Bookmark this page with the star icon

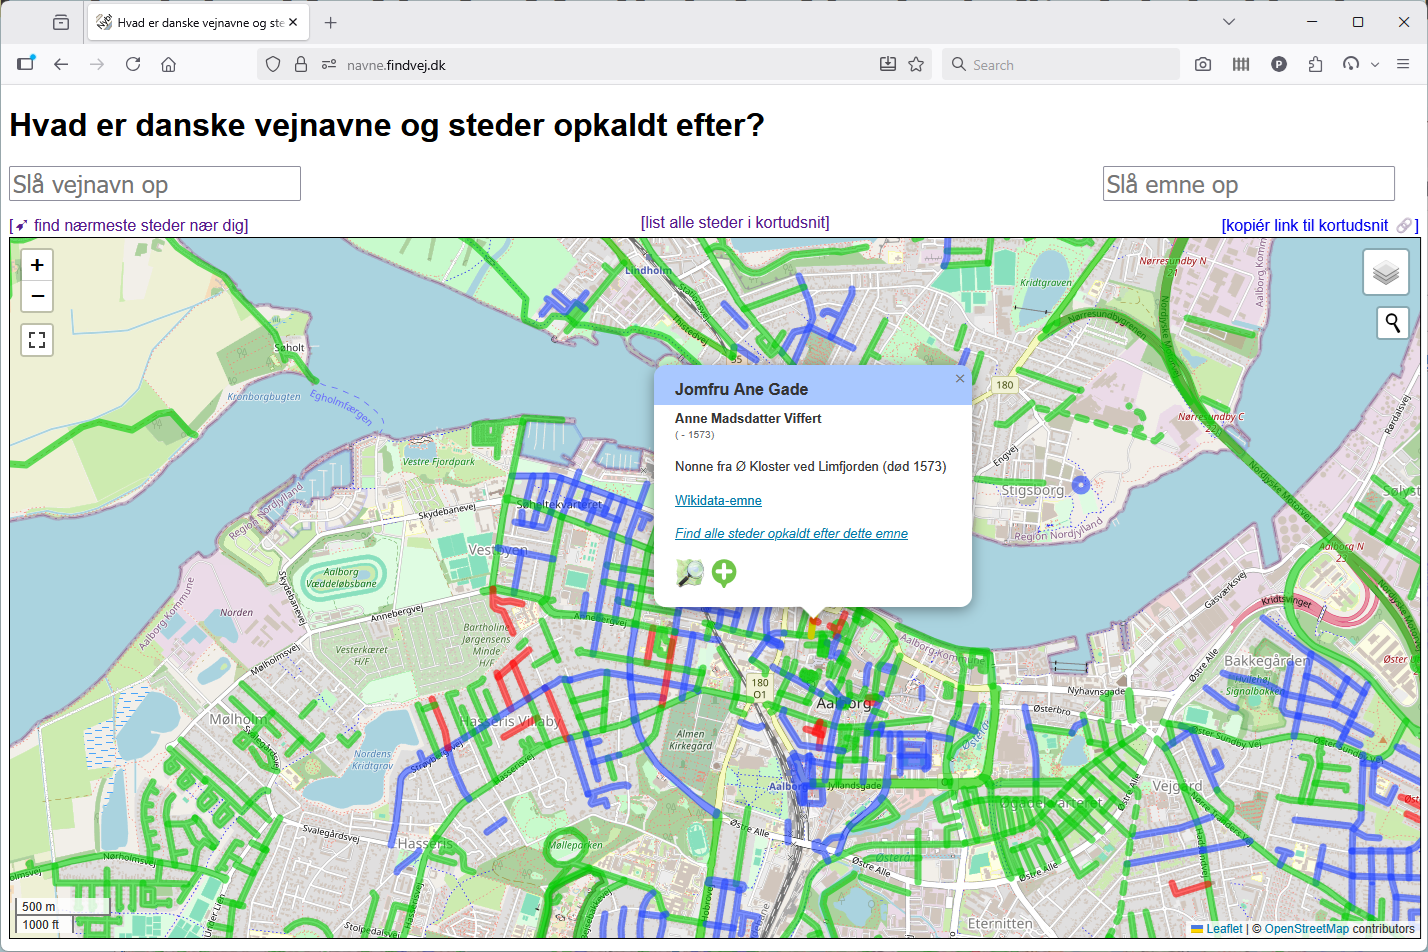click(x=916, y=65)
